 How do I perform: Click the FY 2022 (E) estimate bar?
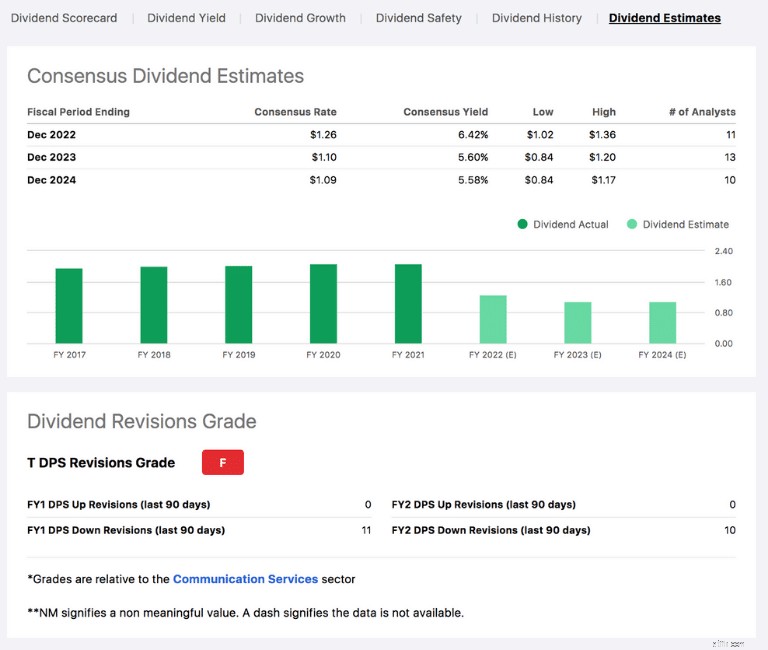click(493, 319)
